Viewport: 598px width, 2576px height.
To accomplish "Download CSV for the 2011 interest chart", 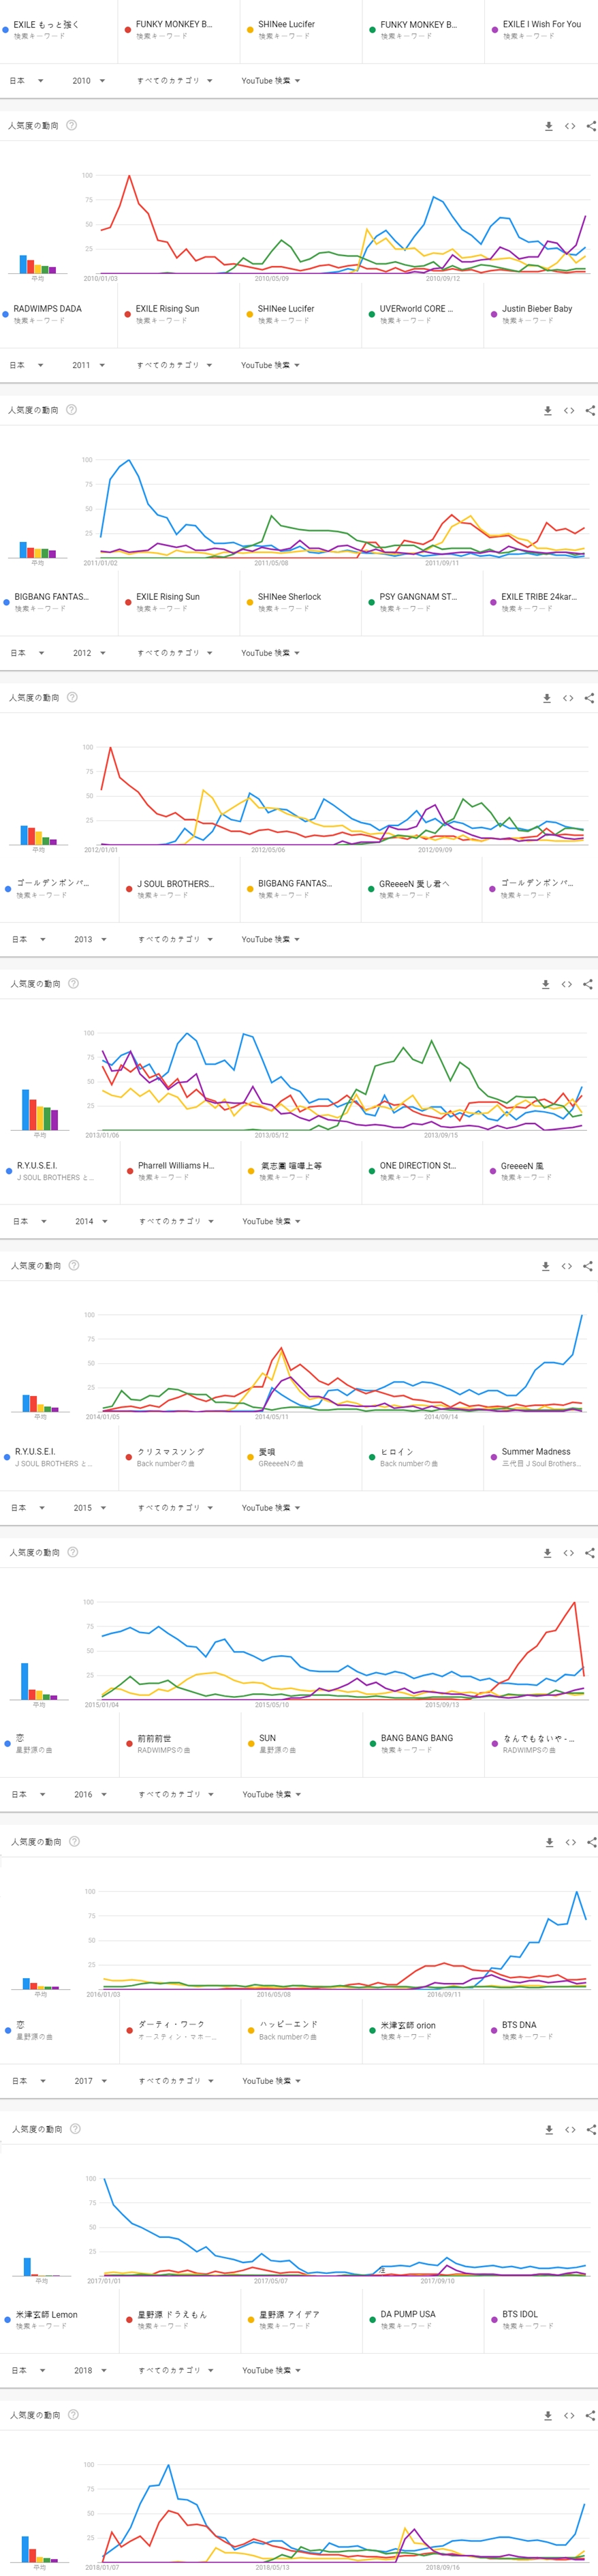I will tap(548, 410).
